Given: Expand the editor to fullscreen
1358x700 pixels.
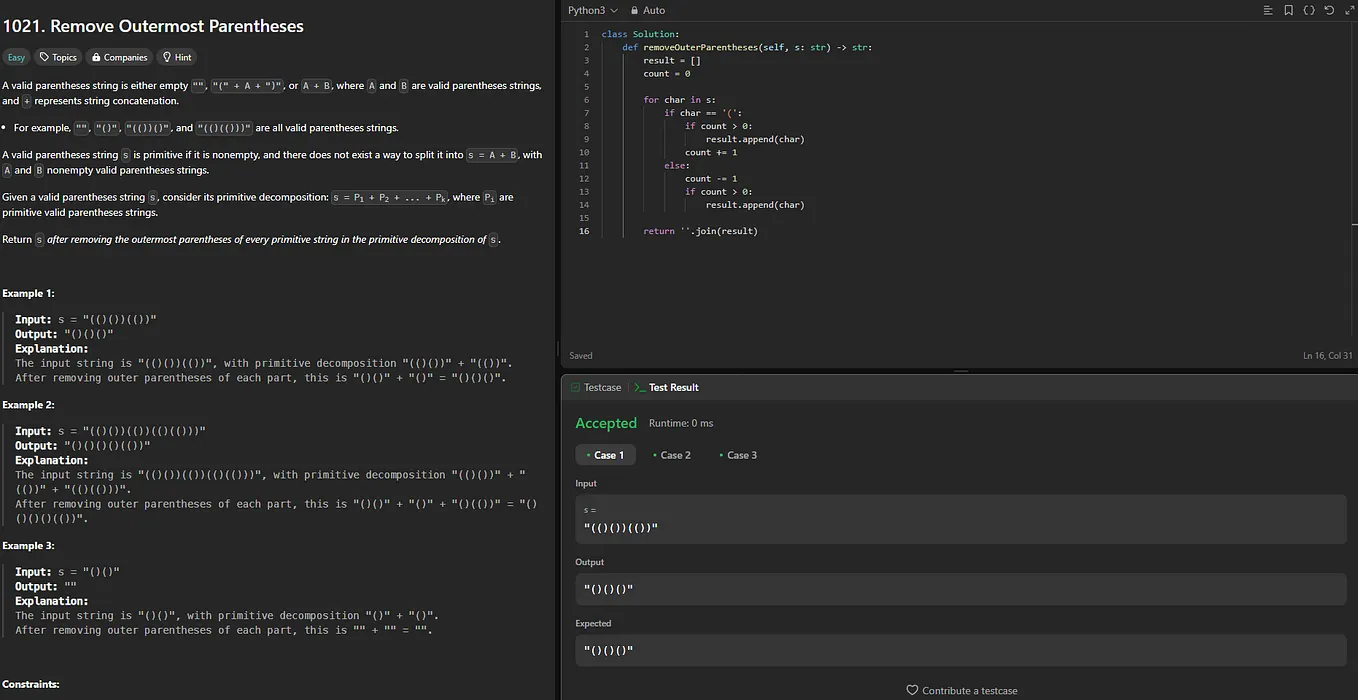Looking at the screenshot, I should click(1348, 10).
